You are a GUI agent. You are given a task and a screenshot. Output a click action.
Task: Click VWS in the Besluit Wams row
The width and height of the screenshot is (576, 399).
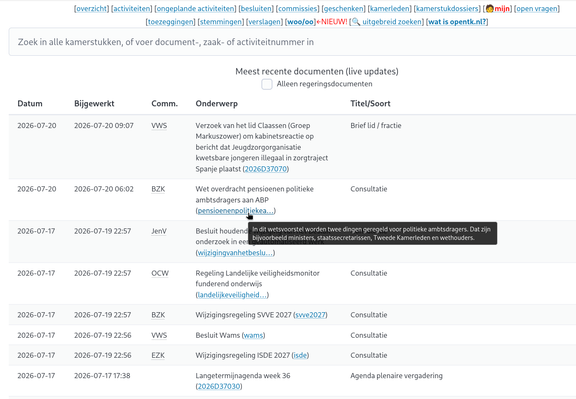(x=159, y=335)
